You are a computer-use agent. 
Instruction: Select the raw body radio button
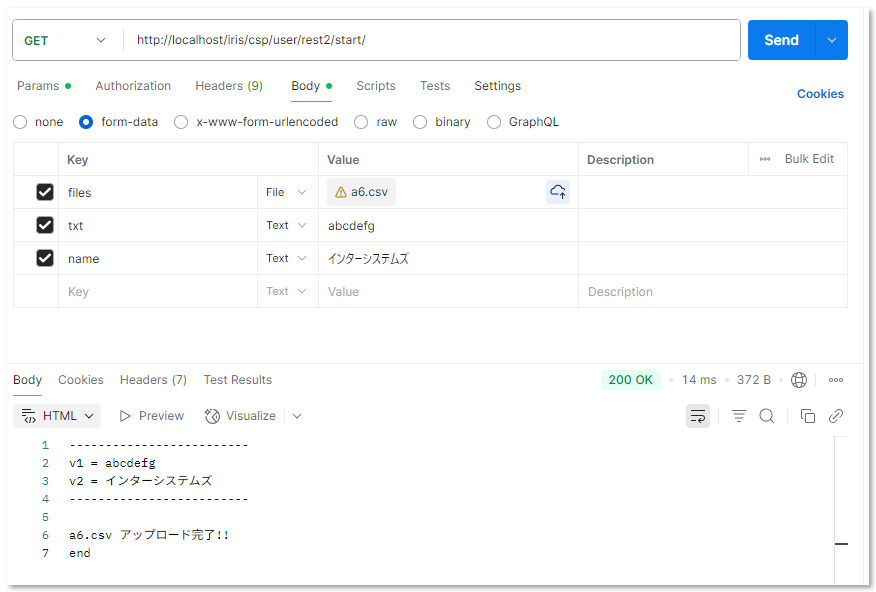361,122
